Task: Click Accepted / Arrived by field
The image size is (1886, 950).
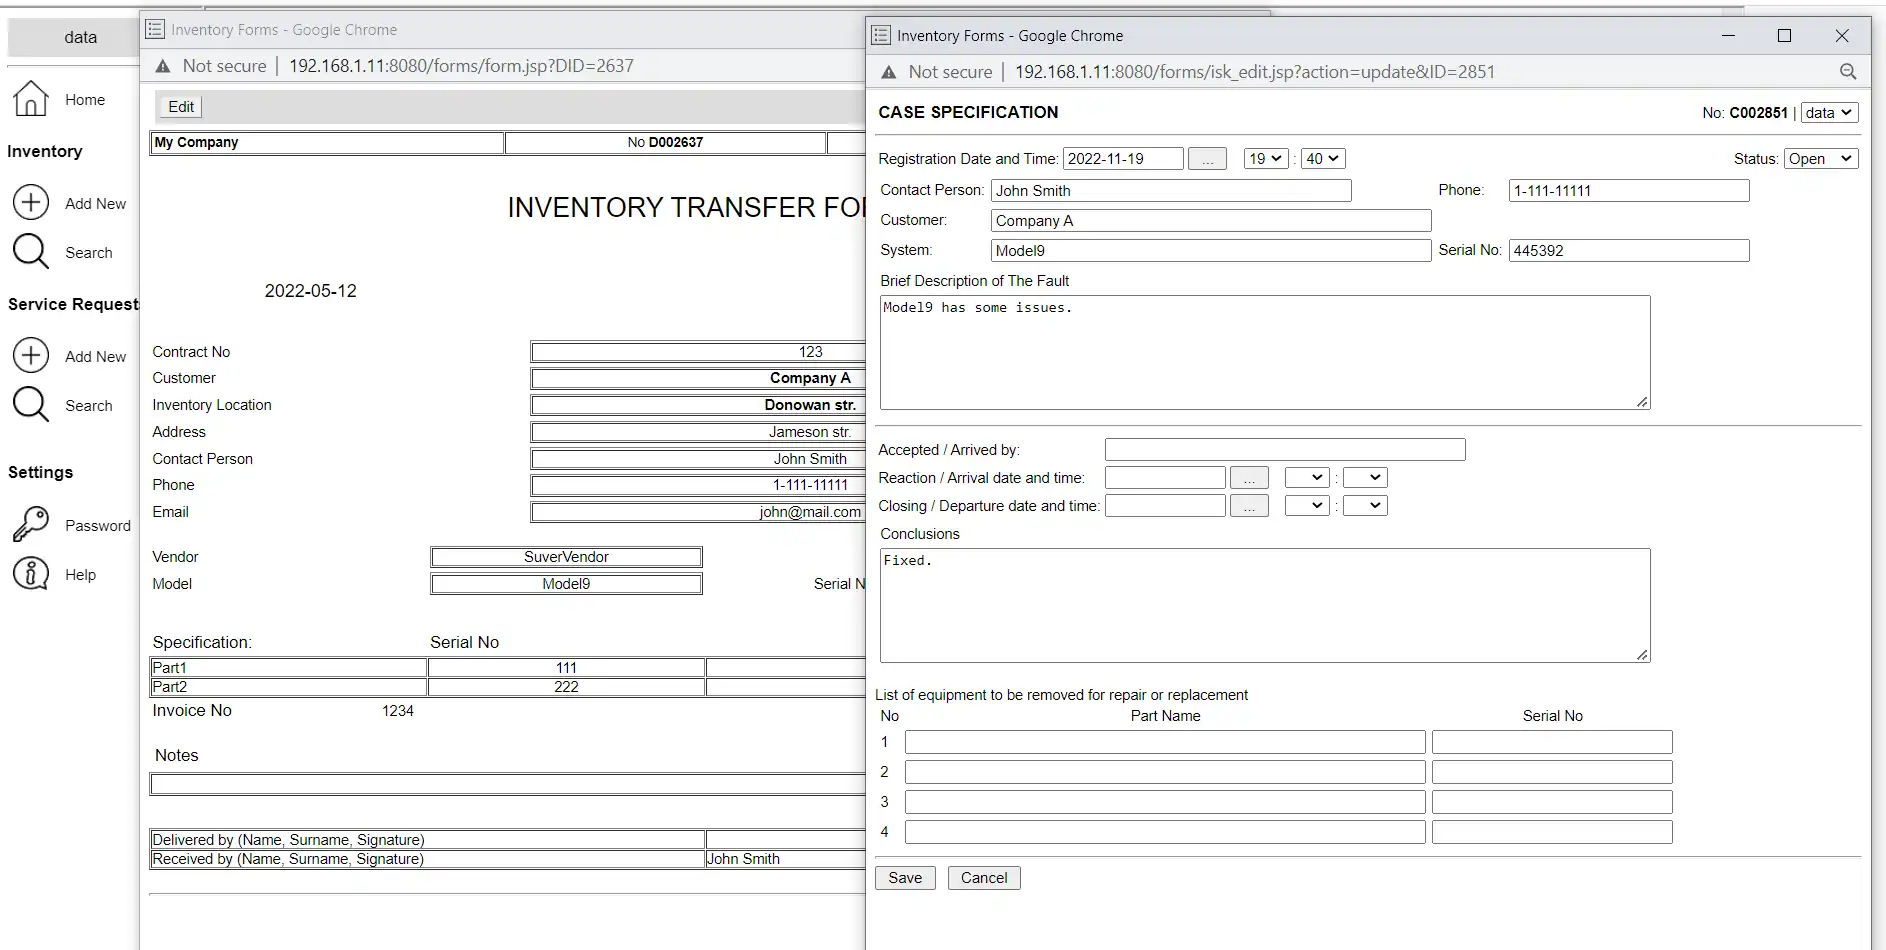Action: tap(1285, 450)
